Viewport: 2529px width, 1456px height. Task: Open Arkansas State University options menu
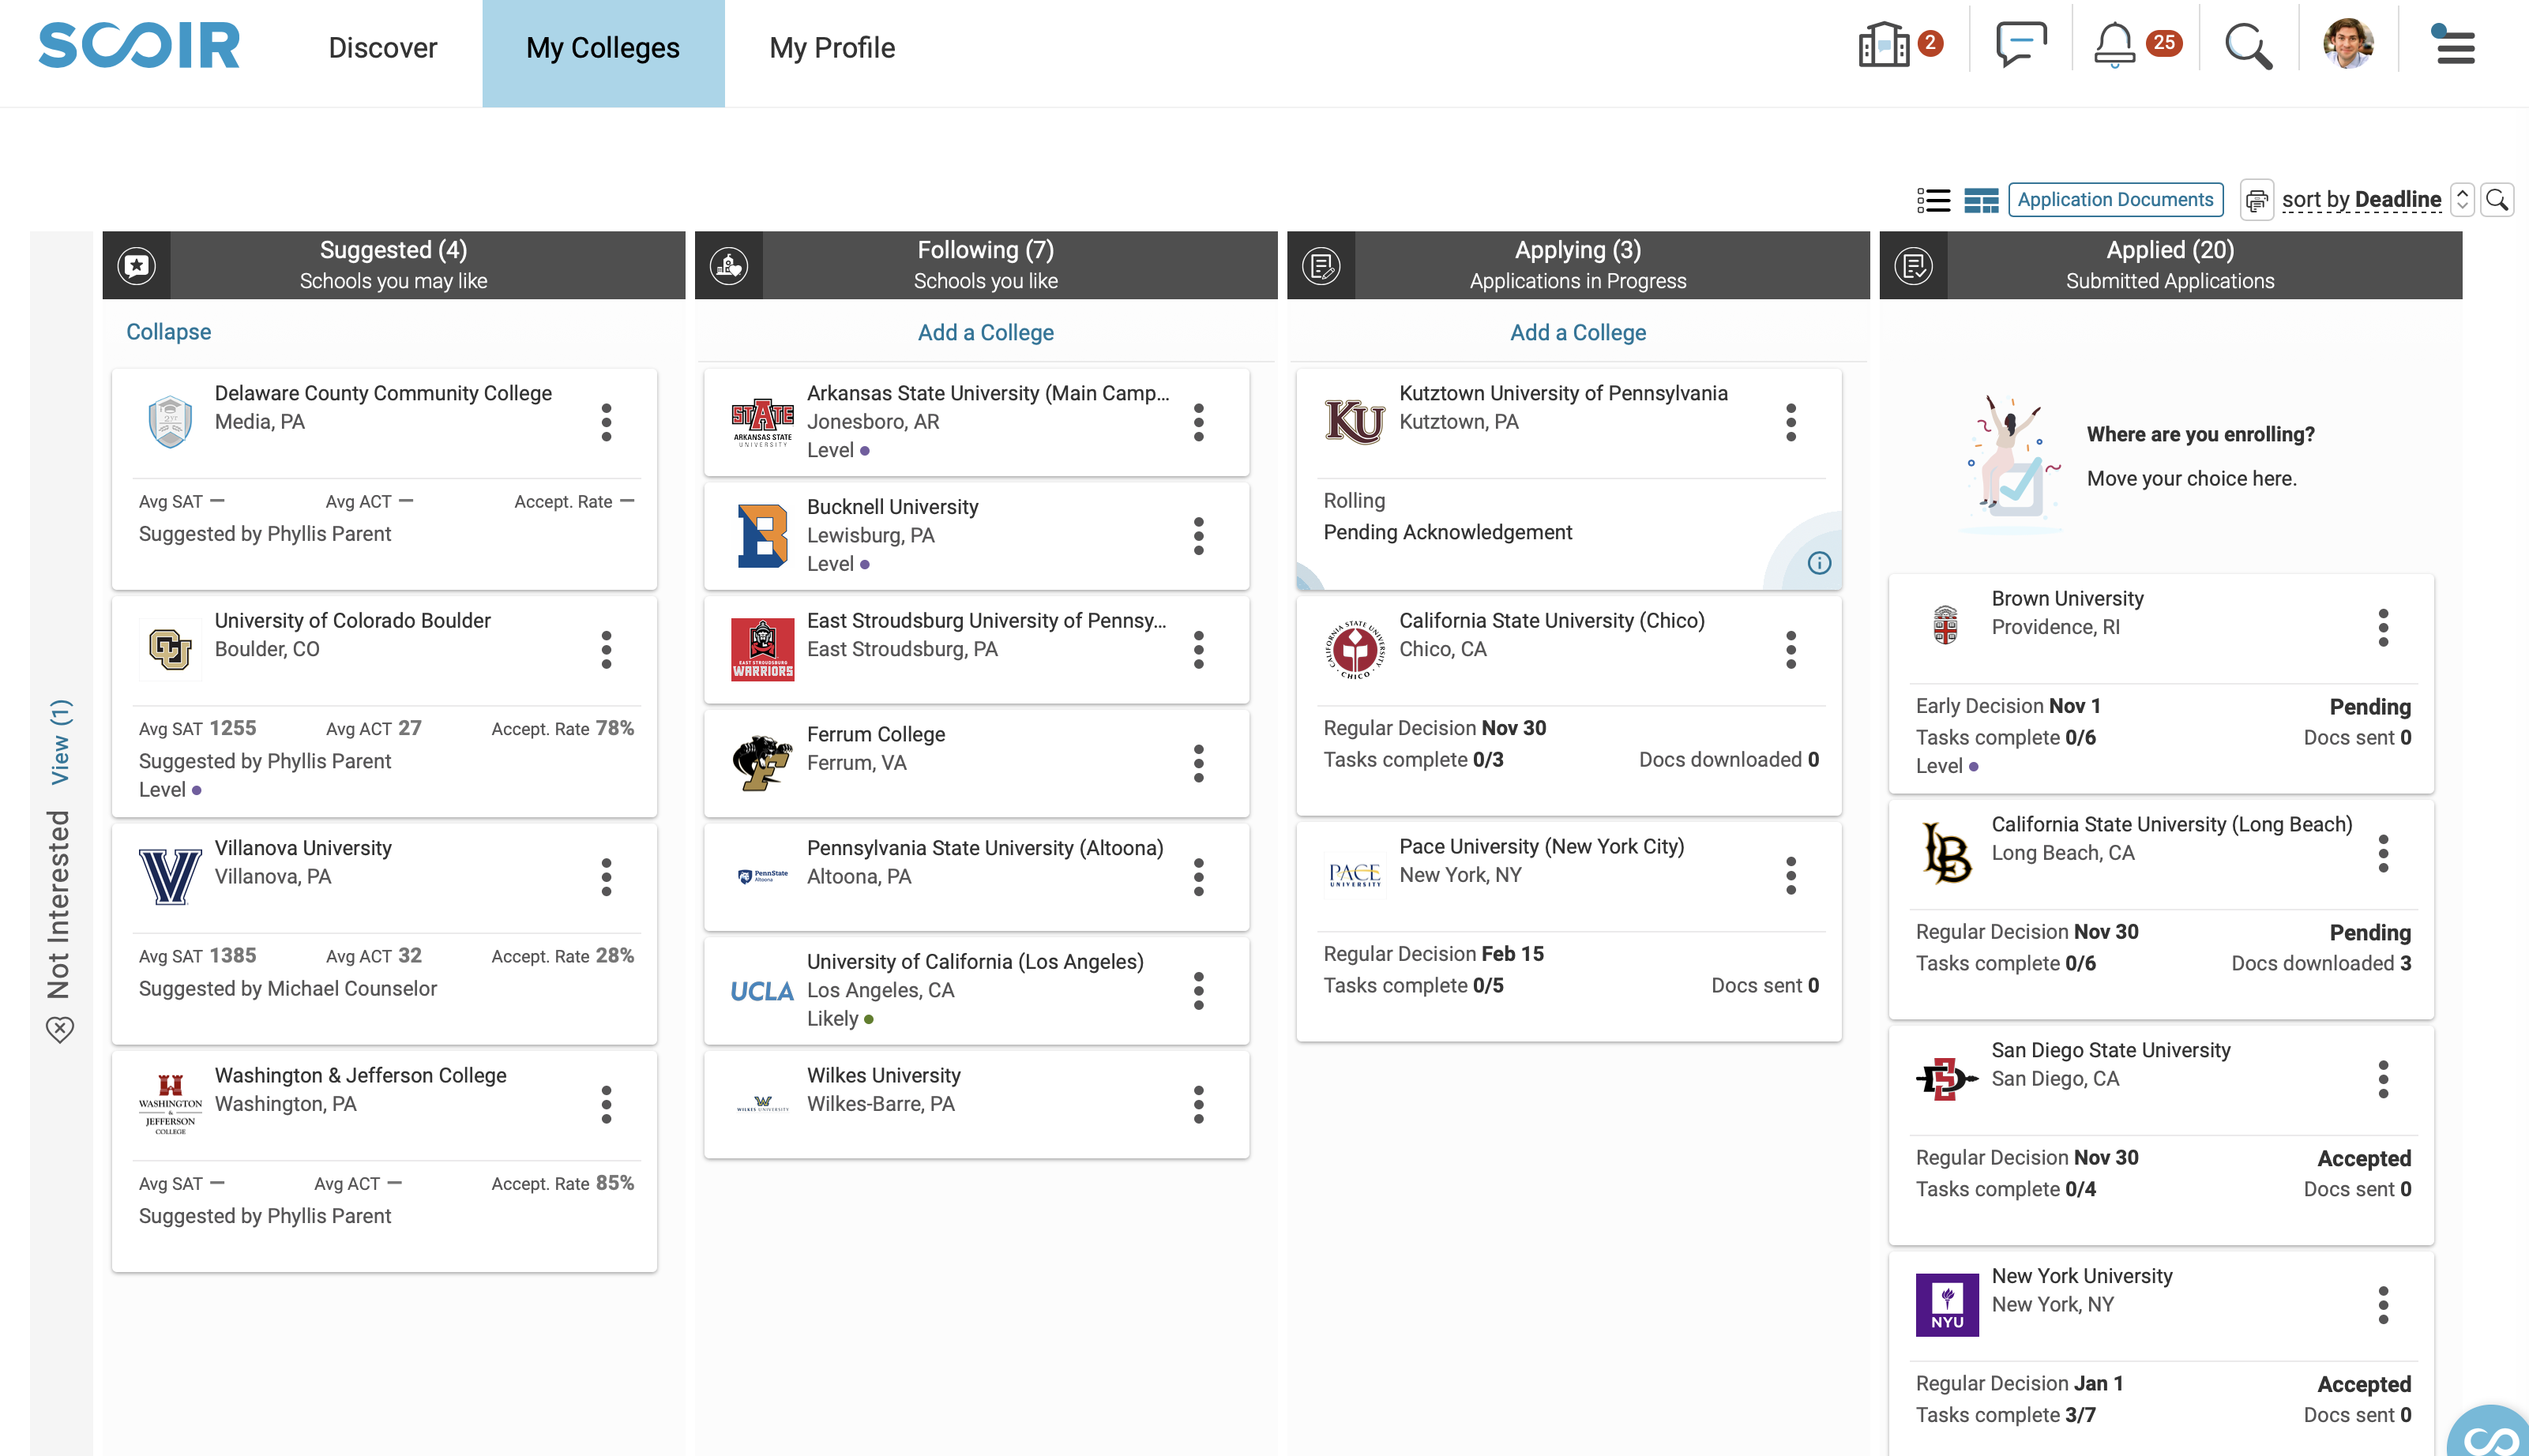(x=1198, y=423)
